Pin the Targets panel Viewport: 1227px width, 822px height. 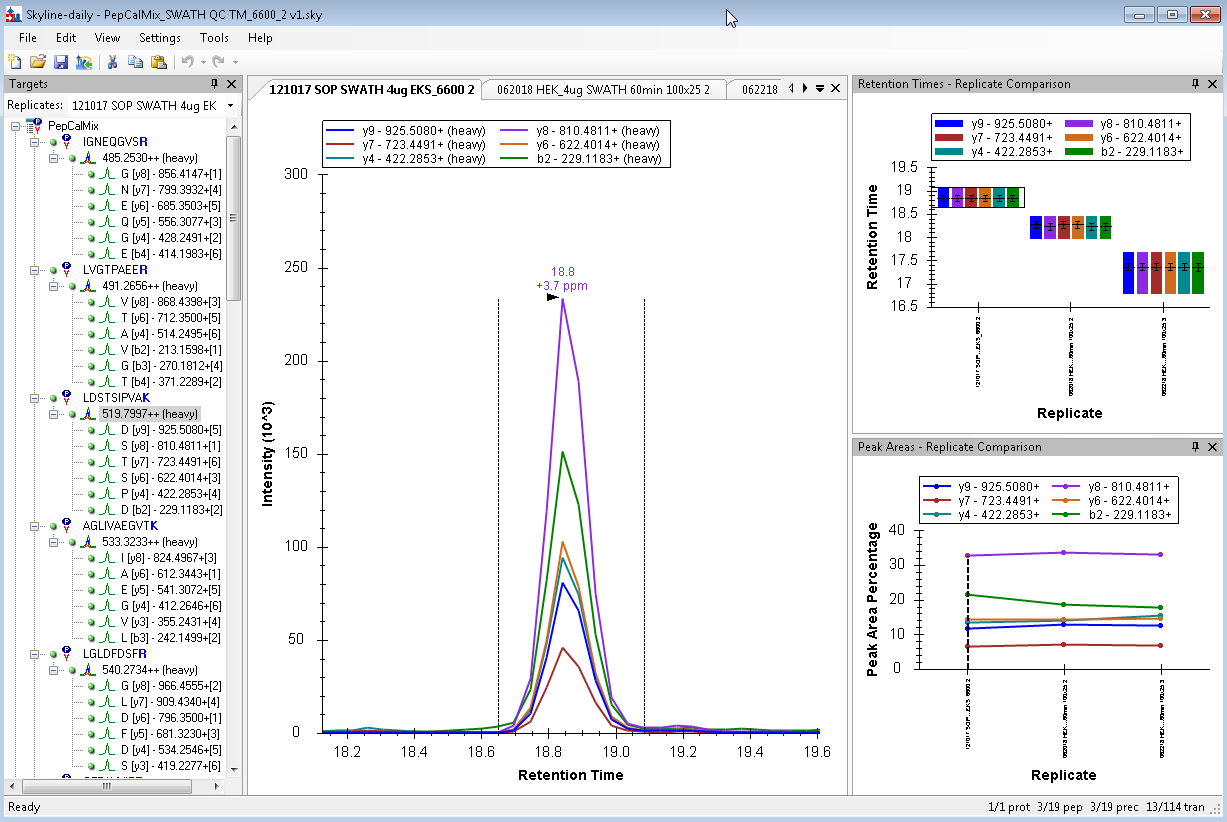tap(214, 85)
